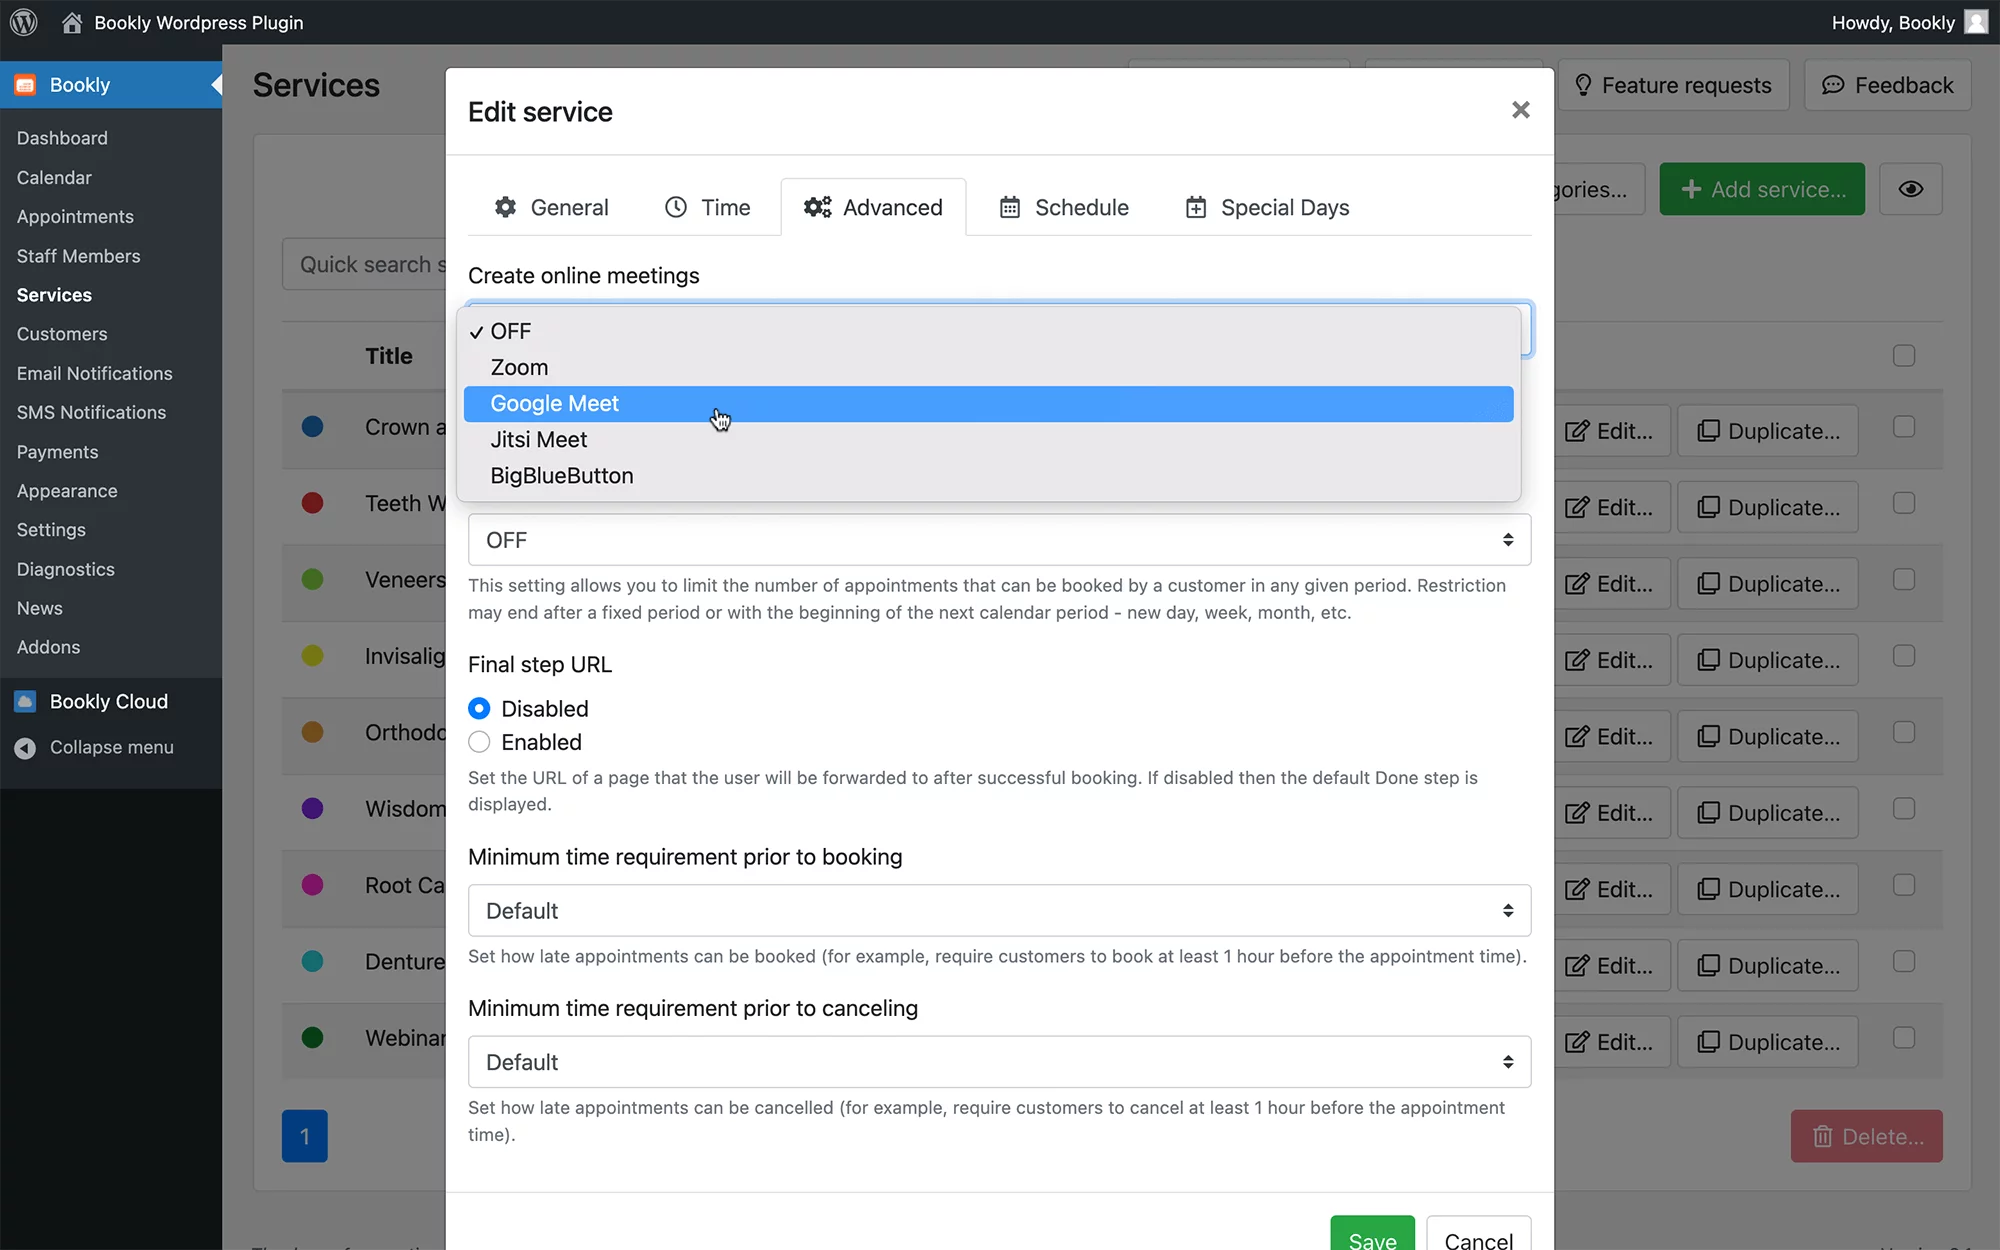Click the Add service button

pyautogui.click(x=1762, y=189)
